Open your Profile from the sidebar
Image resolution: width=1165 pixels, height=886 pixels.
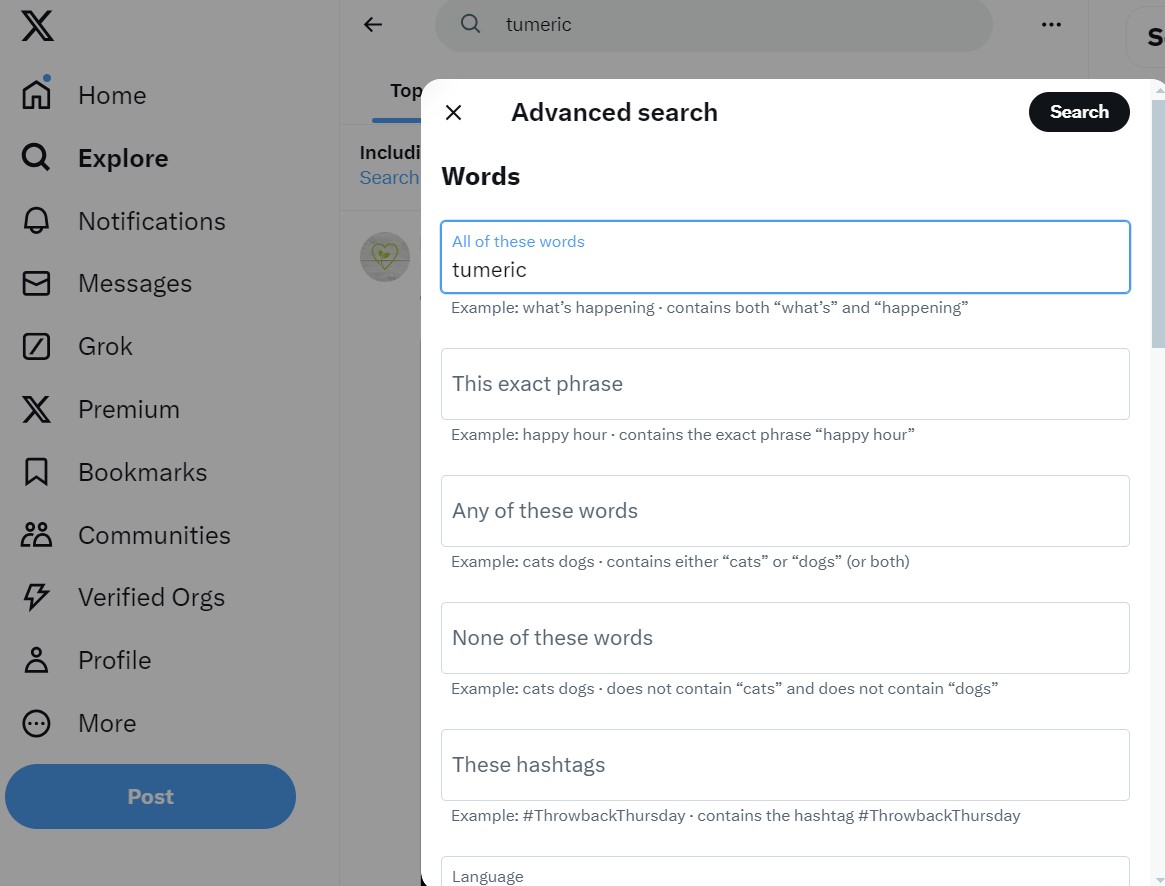coord(35,660)
